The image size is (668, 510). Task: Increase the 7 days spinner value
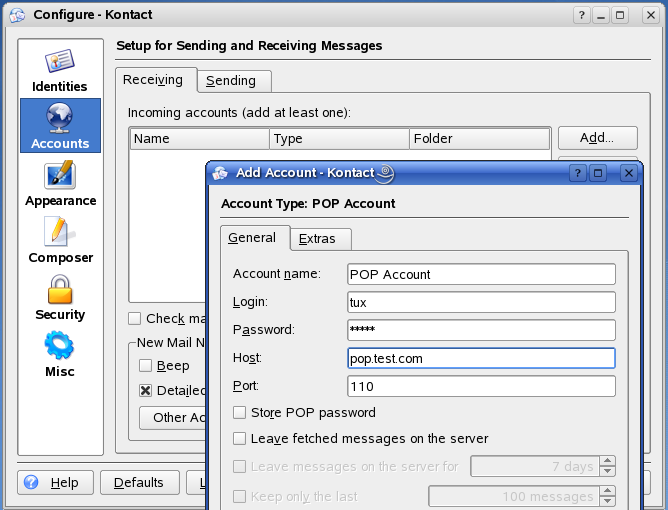pyautogui.click(x=607, y=461)
